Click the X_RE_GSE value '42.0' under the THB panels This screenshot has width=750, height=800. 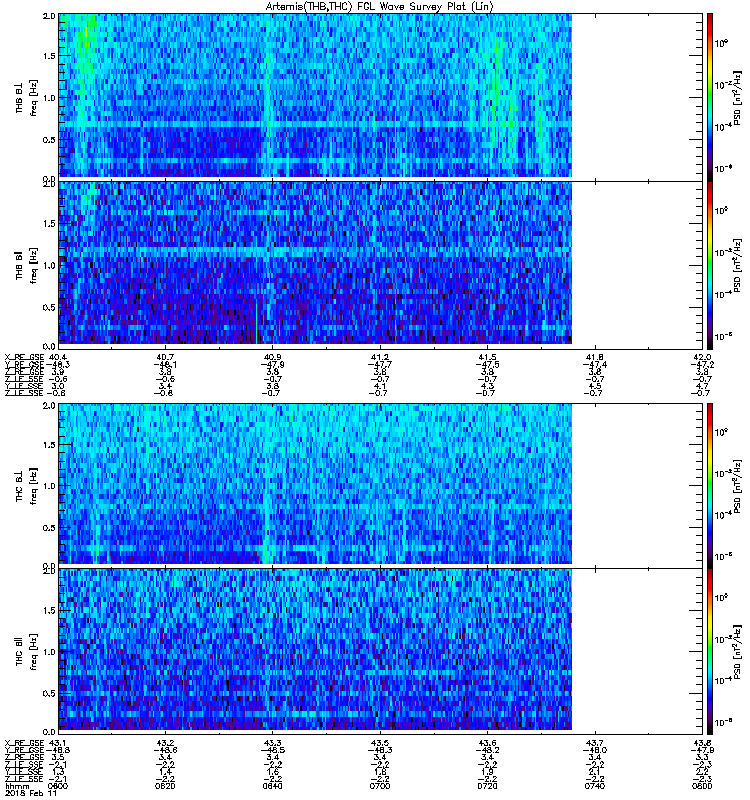[703, 358]
